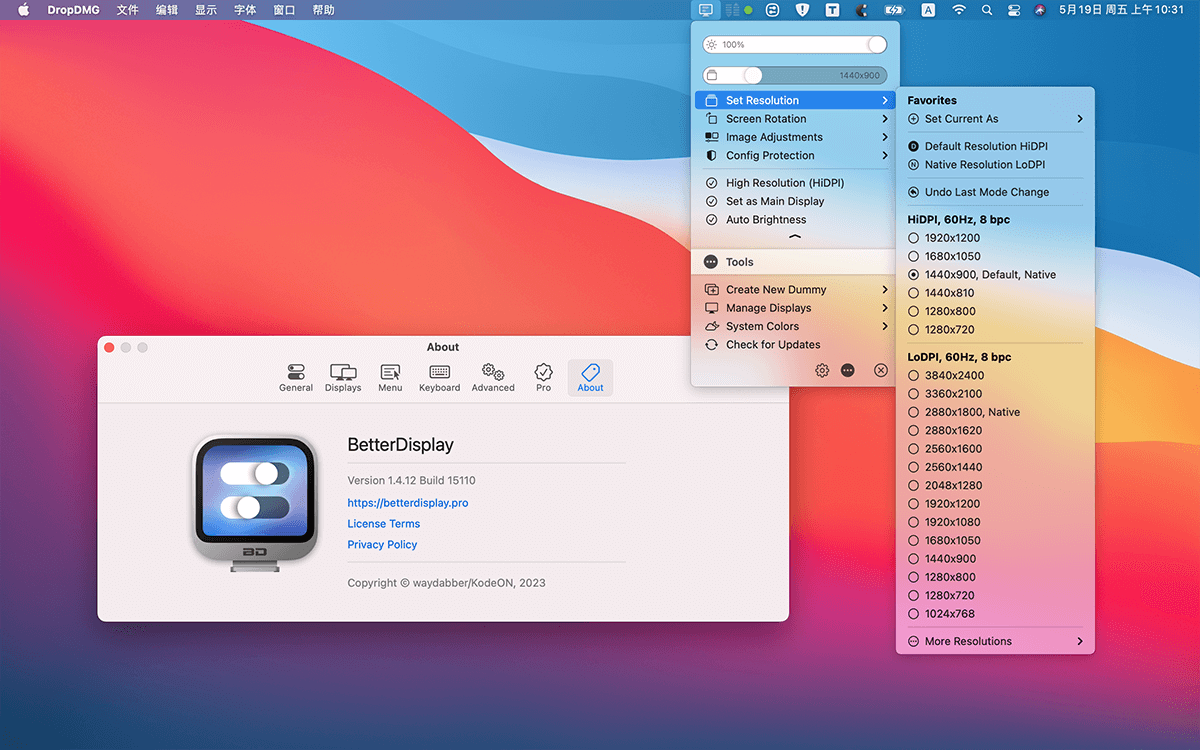The image size is (1200, 750).
Task: Expand the Config Protection submenu
Action: point(795,156)
